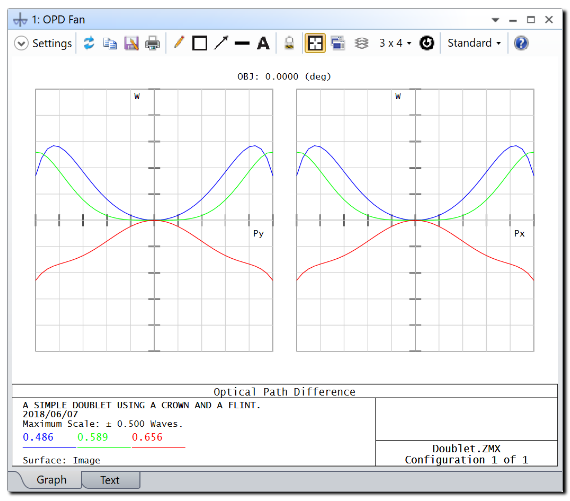
Task: Toggle the active grid layout button
Action: tap(315, 43)
